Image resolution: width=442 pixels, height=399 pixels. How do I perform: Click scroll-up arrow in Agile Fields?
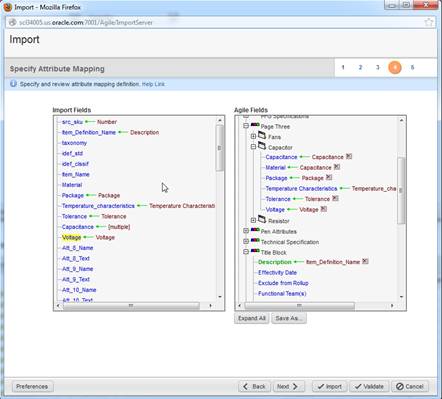click(x=401, y=120)
